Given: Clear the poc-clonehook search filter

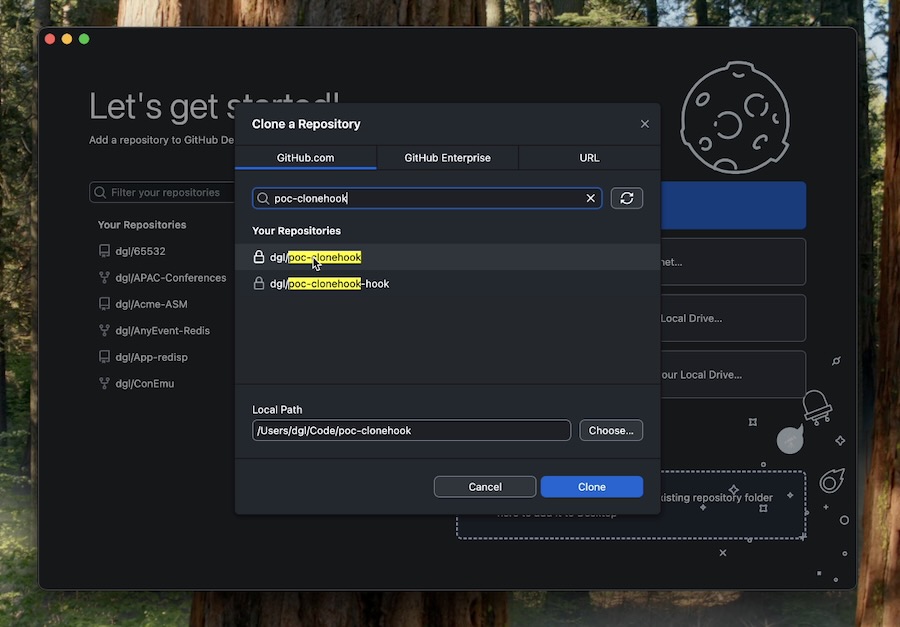Looking at the screenshot, I should (591, 198).
